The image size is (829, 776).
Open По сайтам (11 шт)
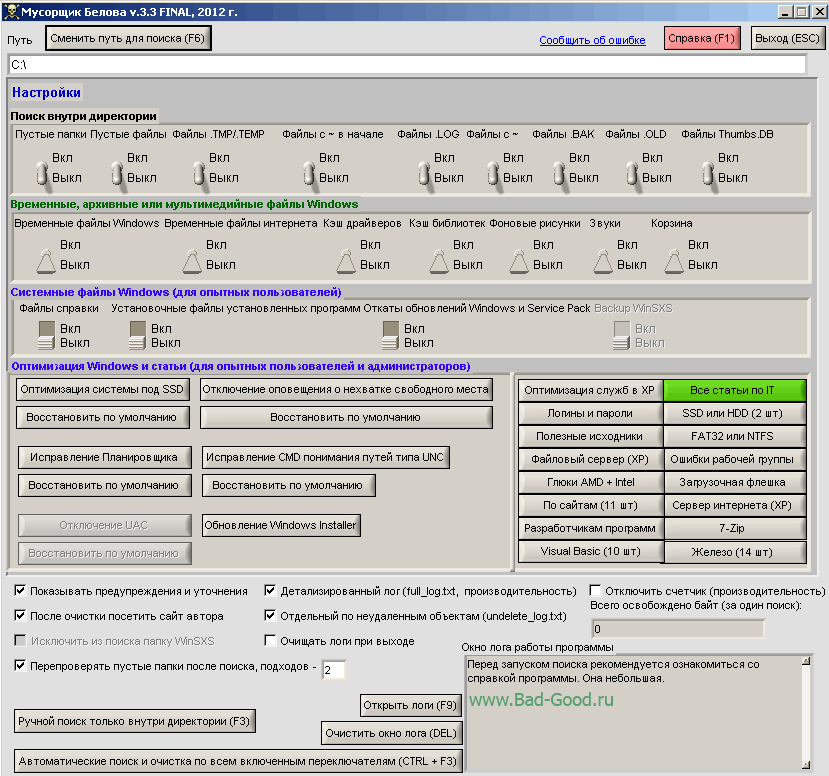590,505
